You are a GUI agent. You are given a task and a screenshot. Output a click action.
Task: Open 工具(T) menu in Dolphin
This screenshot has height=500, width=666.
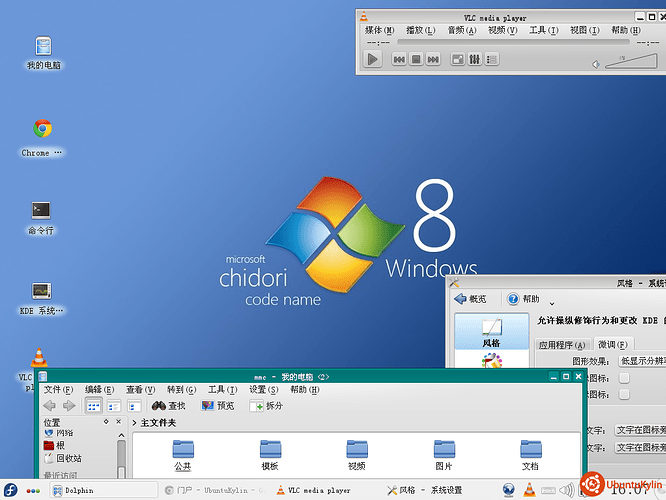pos(223,390)
